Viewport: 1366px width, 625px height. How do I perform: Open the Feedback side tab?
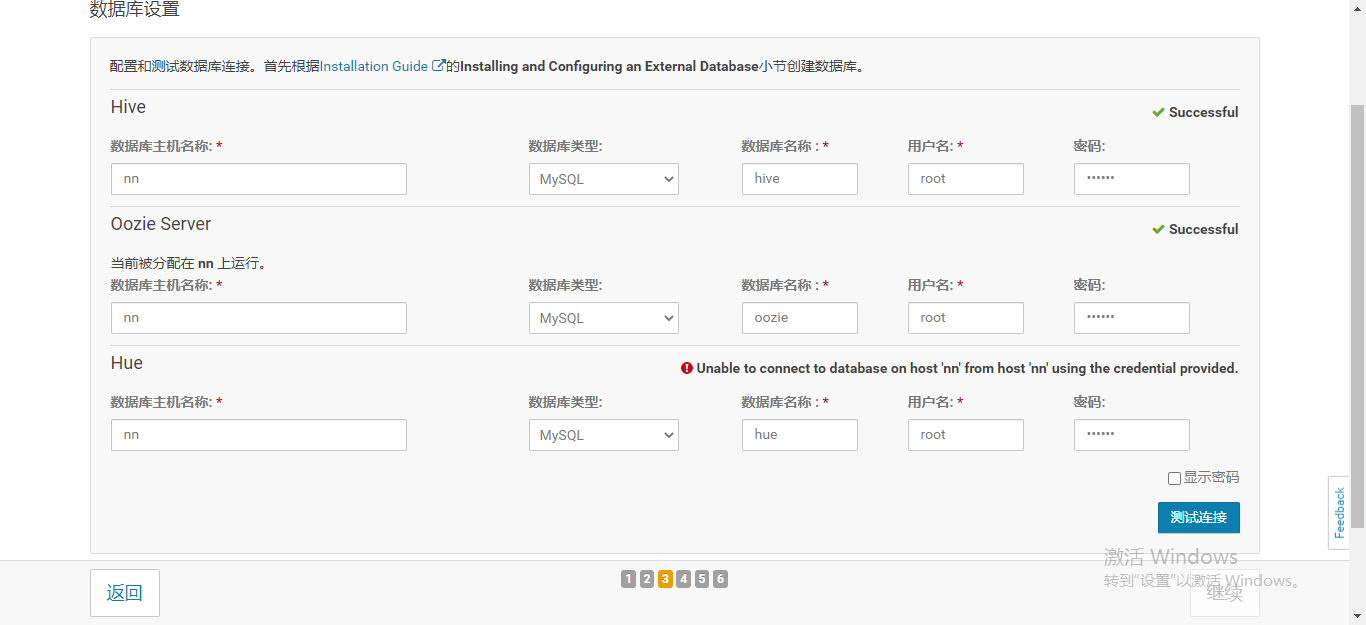(1339, 513)
